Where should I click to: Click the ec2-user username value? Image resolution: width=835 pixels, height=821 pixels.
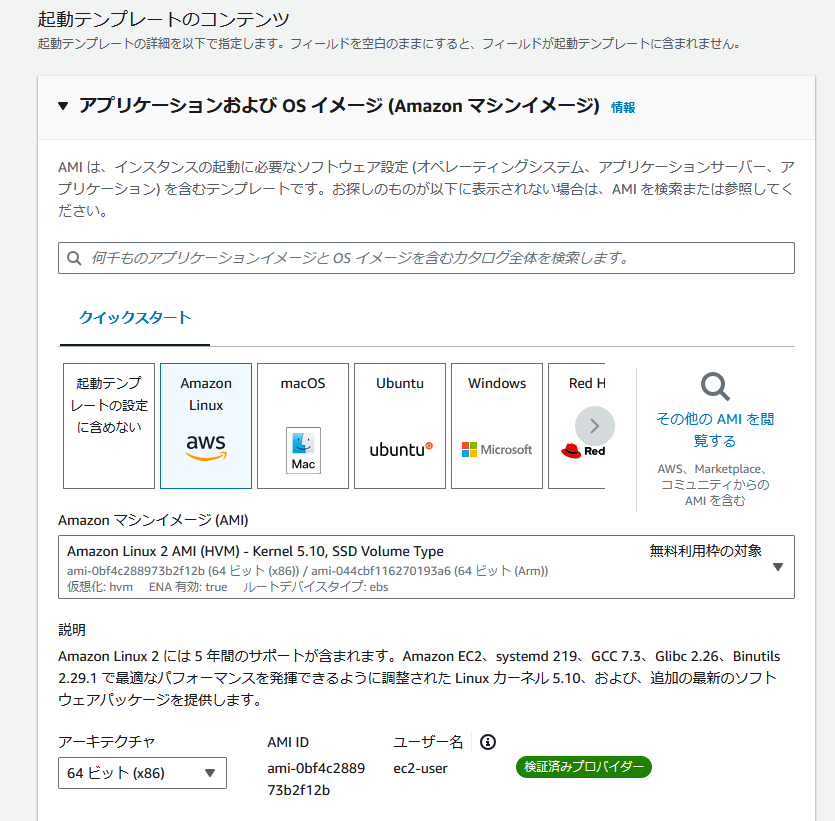pyautogui.click(x=420, y=768)
